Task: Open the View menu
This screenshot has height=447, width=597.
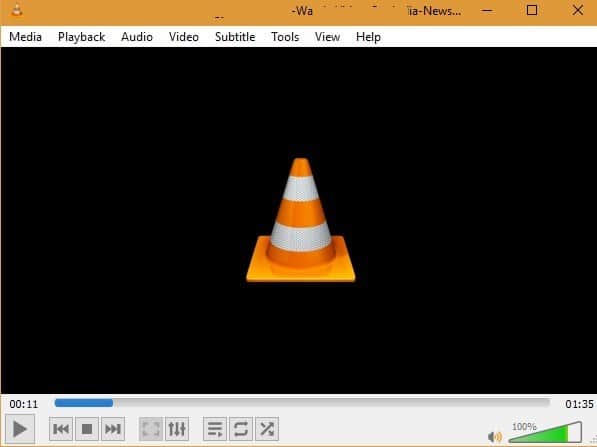Action: coord(327,37)
